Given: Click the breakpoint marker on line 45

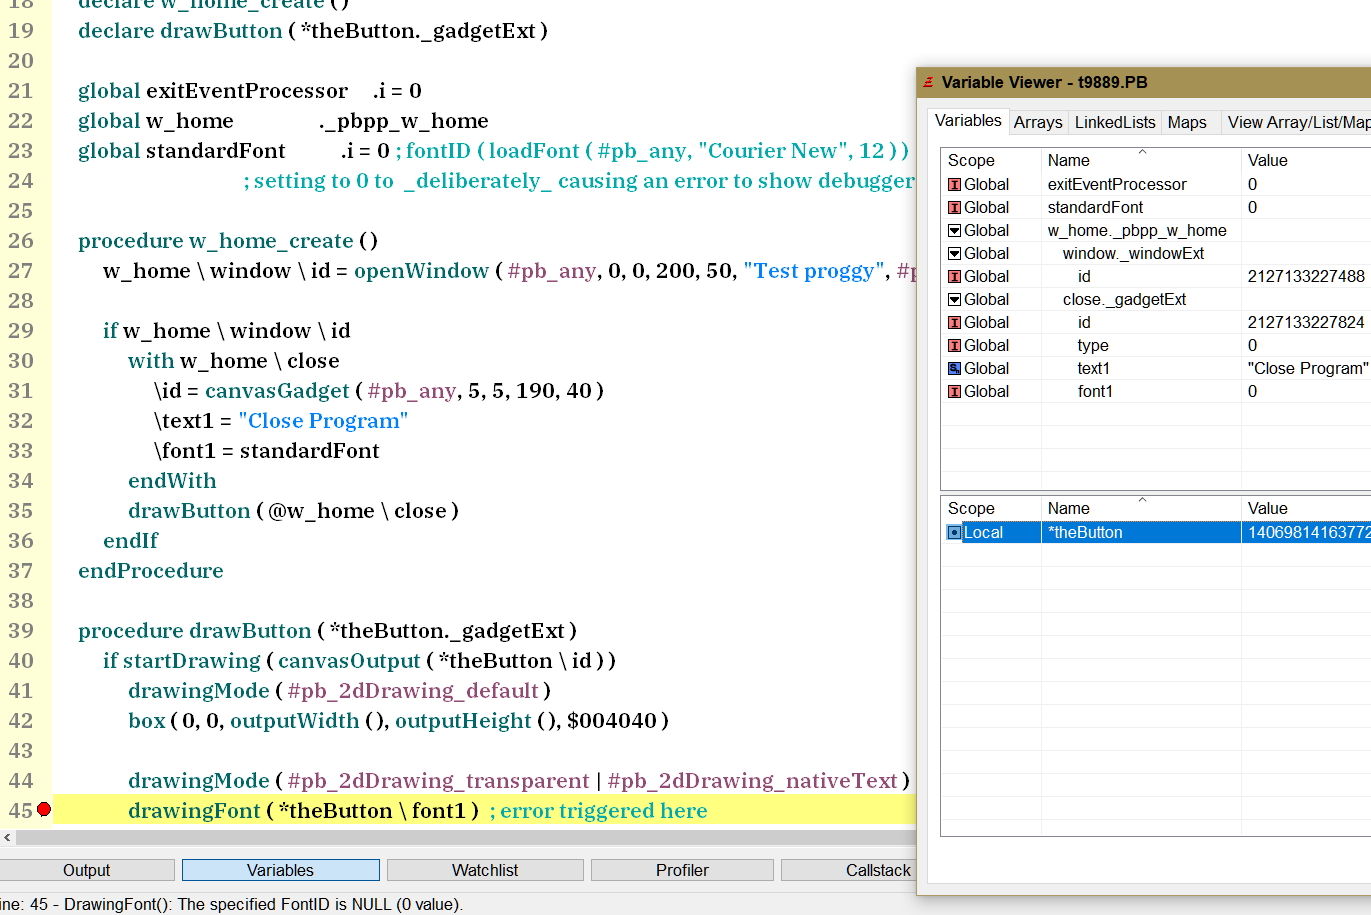Looking at the screenshot, I should (44, 809).
